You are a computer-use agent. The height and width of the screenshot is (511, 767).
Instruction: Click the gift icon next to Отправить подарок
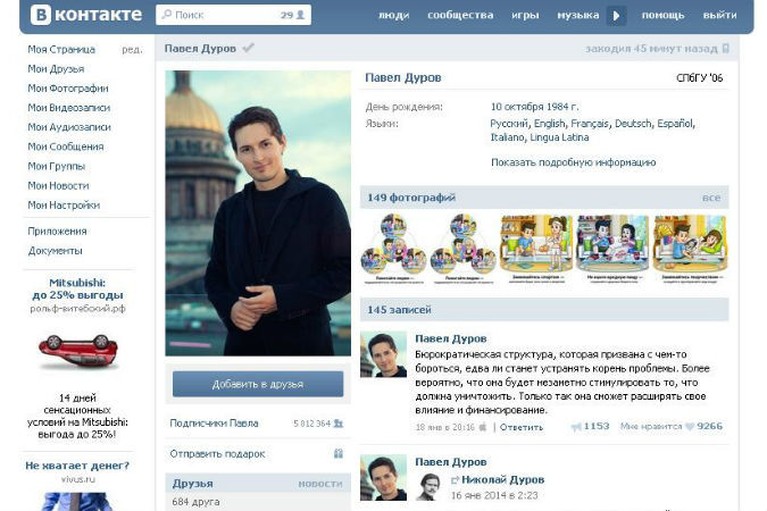click(338, 453)
